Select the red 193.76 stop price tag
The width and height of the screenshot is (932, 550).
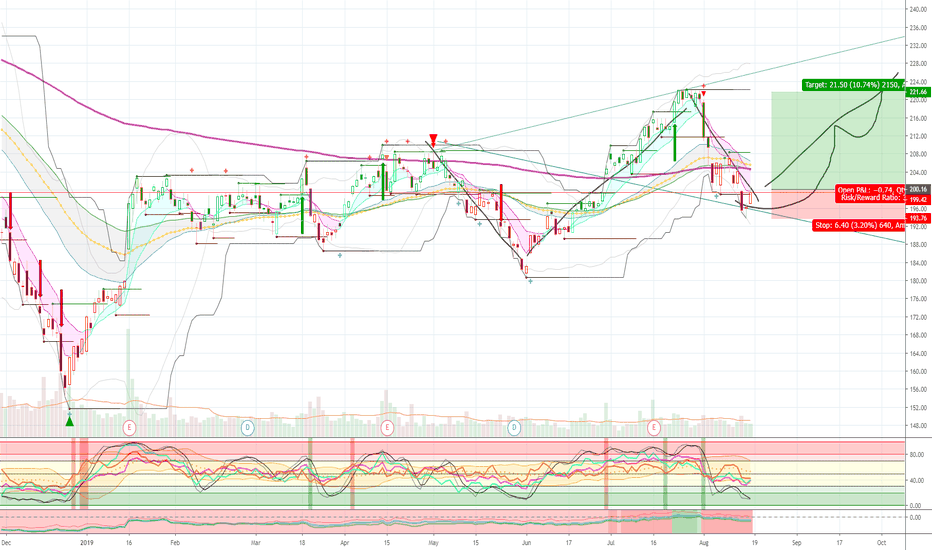[918, 218]
